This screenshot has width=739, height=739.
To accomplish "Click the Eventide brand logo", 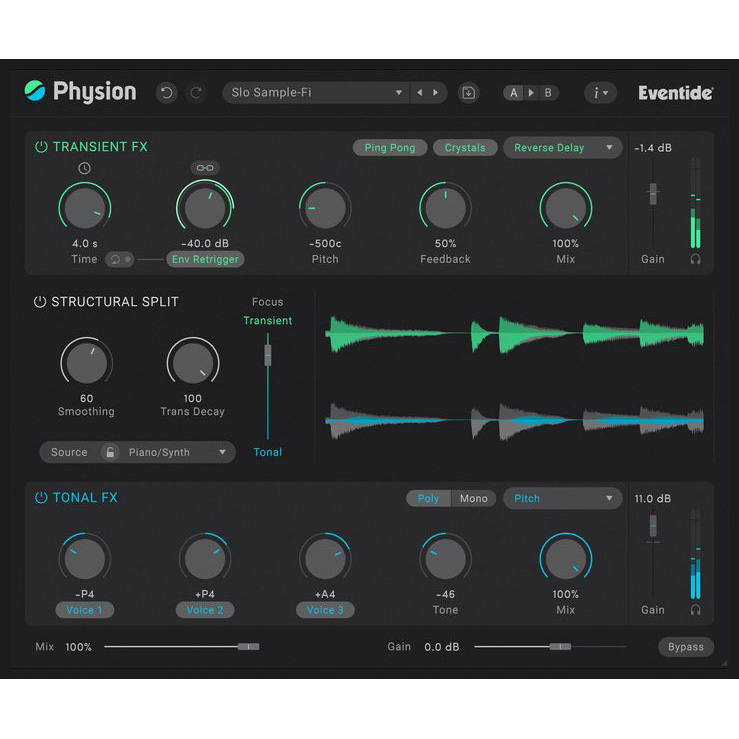I will tap(675, 93).
